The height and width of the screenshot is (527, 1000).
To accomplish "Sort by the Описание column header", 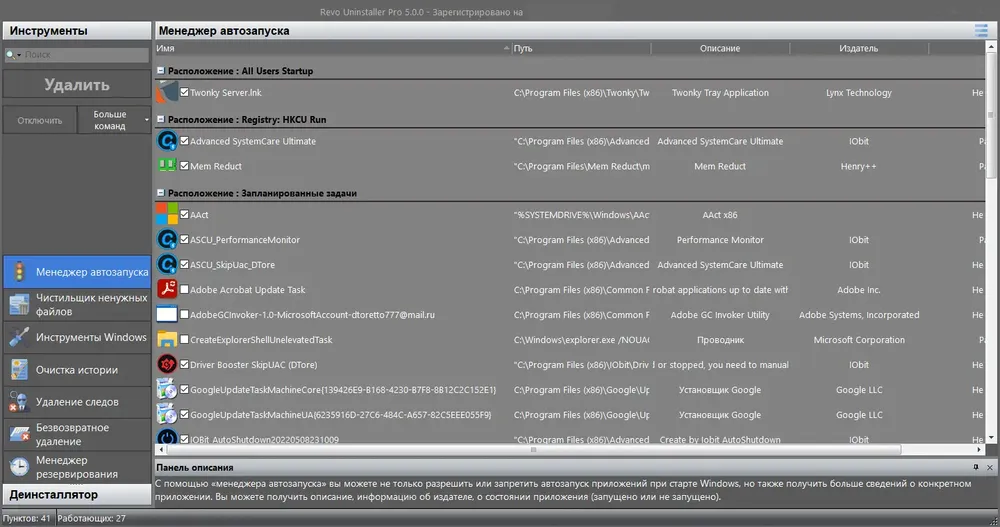I will coord(720,48).
